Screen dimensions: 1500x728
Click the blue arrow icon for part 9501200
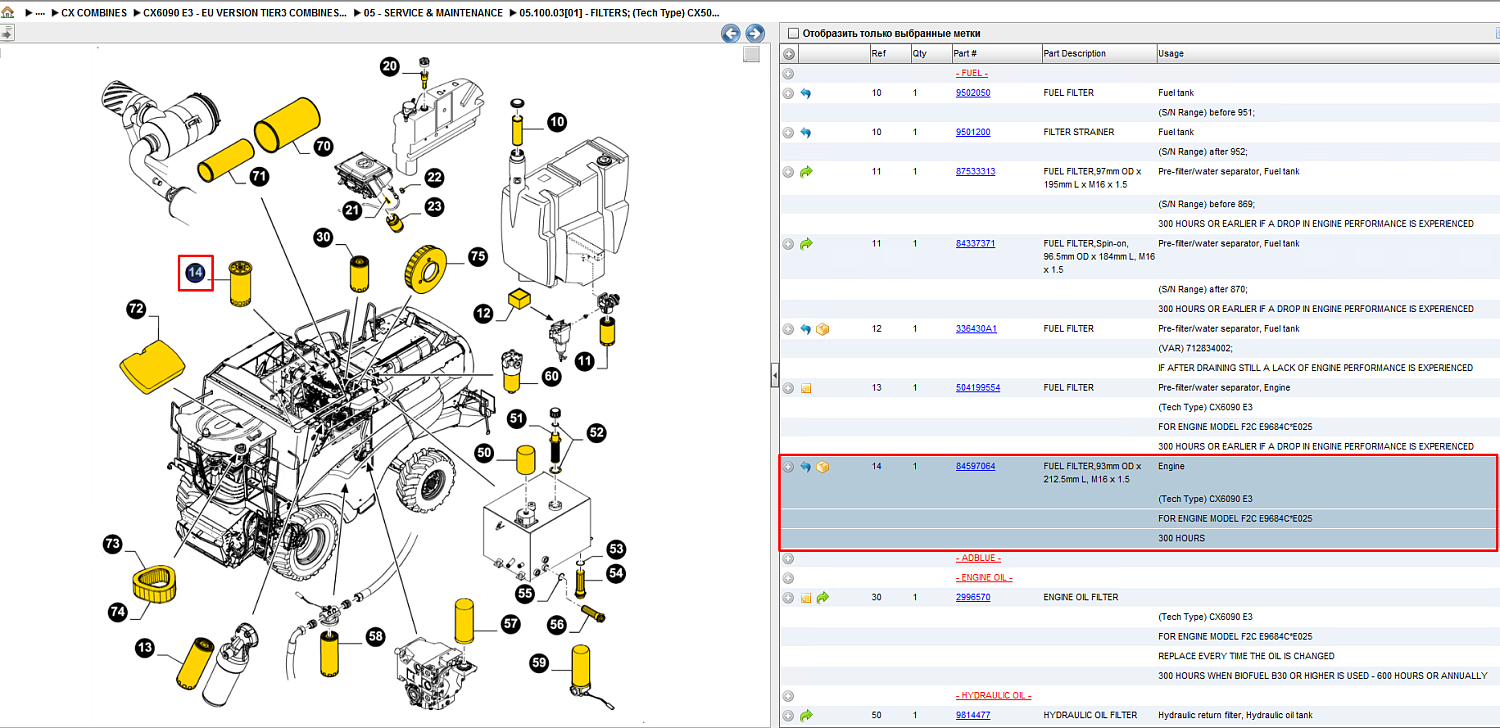point(806,132)
